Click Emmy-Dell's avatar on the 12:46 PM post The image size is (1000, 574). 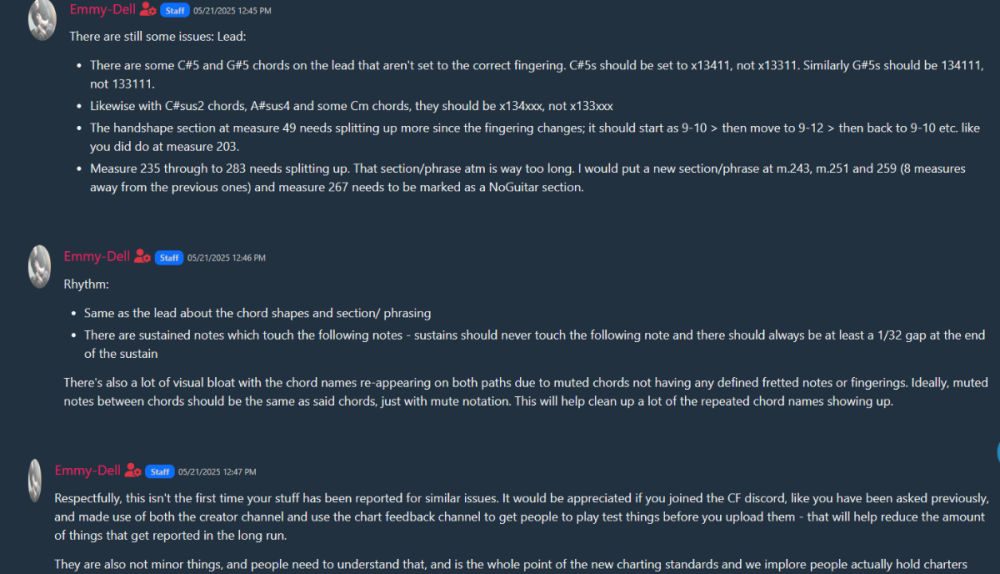[x=40, y=266]
